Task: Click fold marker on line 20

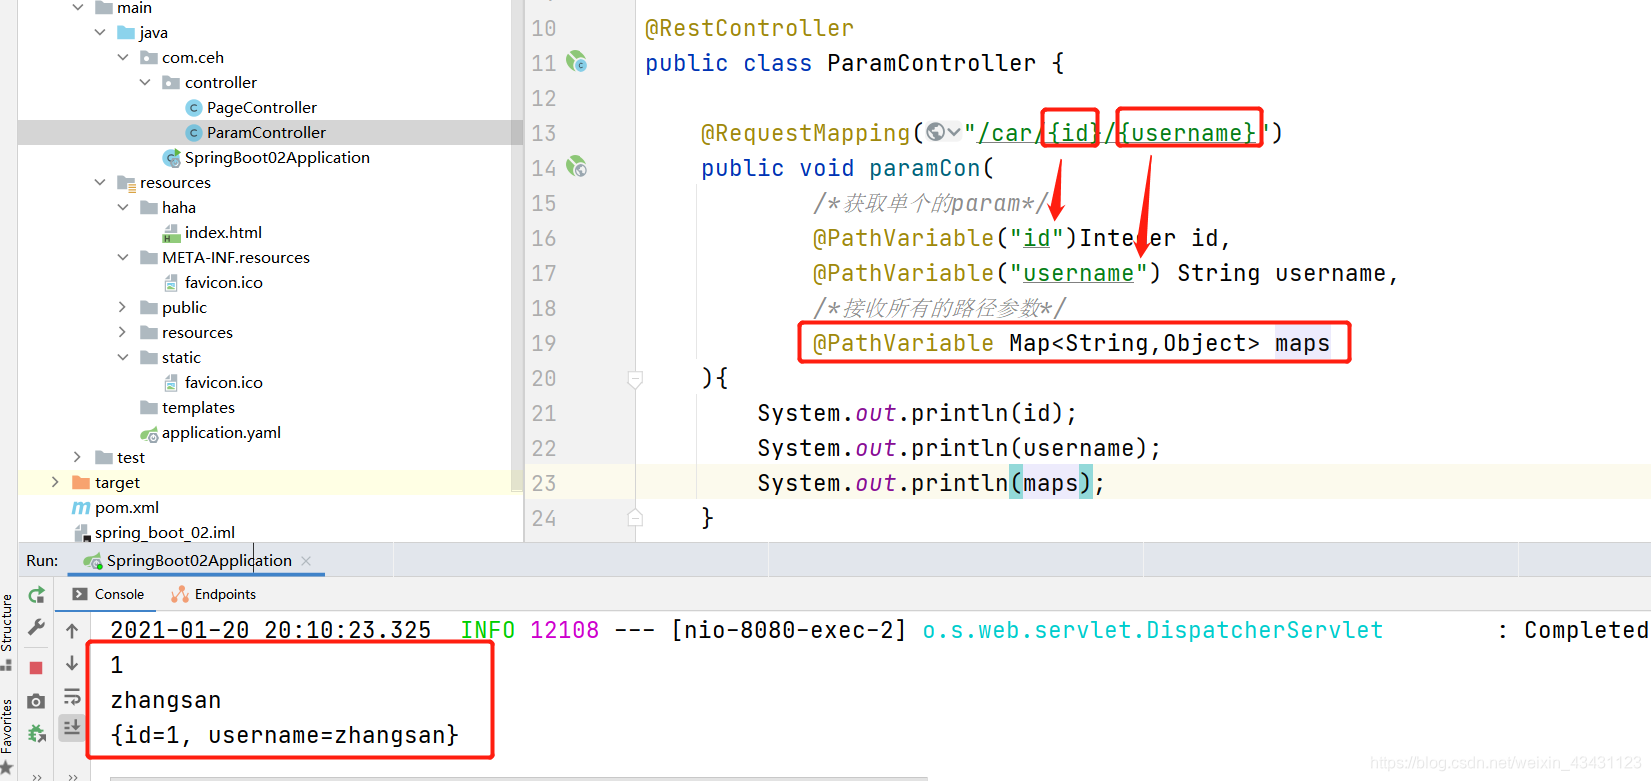Action: 635,379
